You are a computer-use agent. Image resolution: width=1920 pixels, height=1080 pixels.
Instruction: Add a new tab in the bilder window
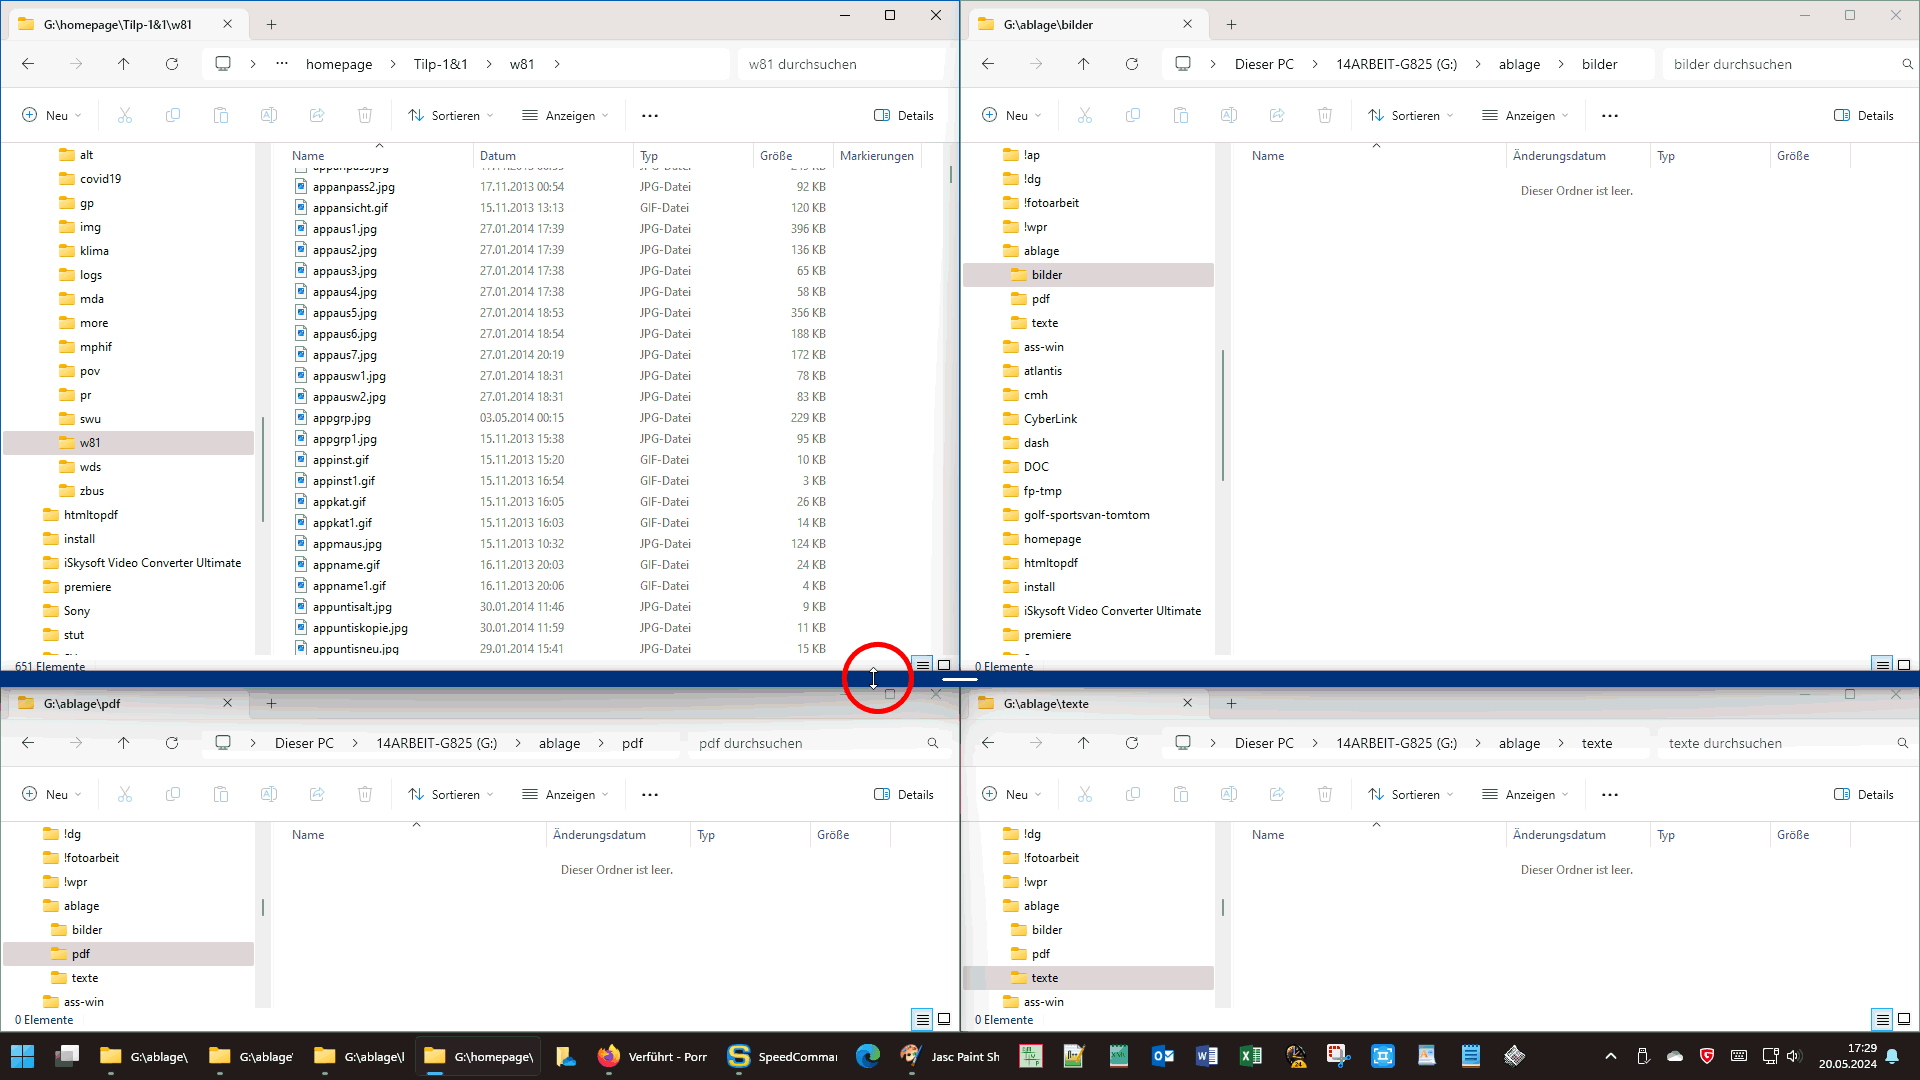tap(1231, 25)
